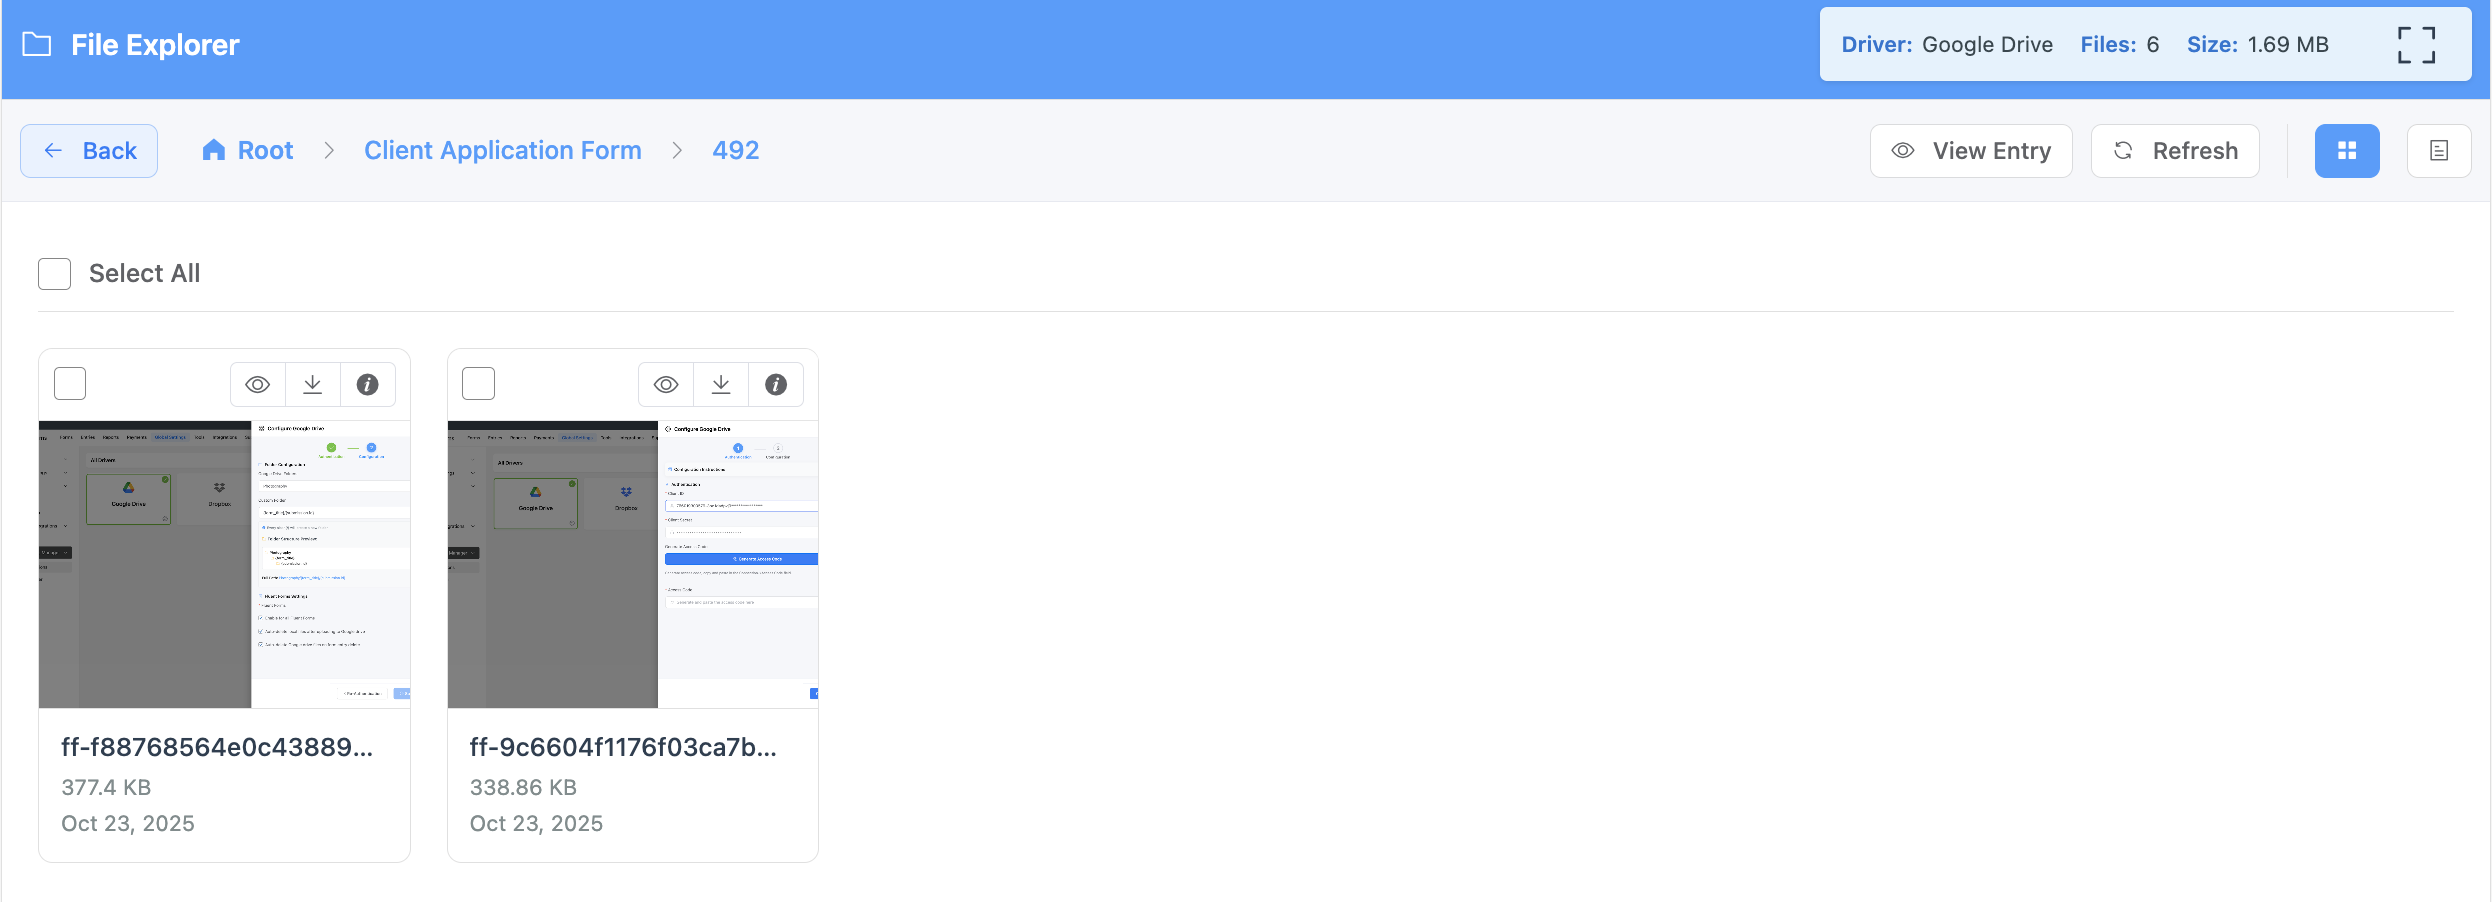
Task: Click the fullscreen expand icon
Action: 2416,45
